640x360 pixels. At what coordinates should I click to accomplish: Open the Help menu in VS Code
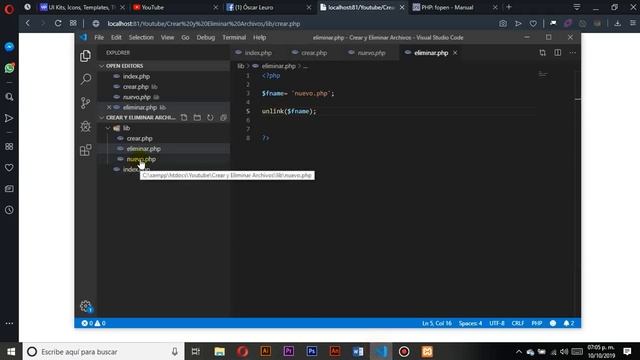click(260, 37)
